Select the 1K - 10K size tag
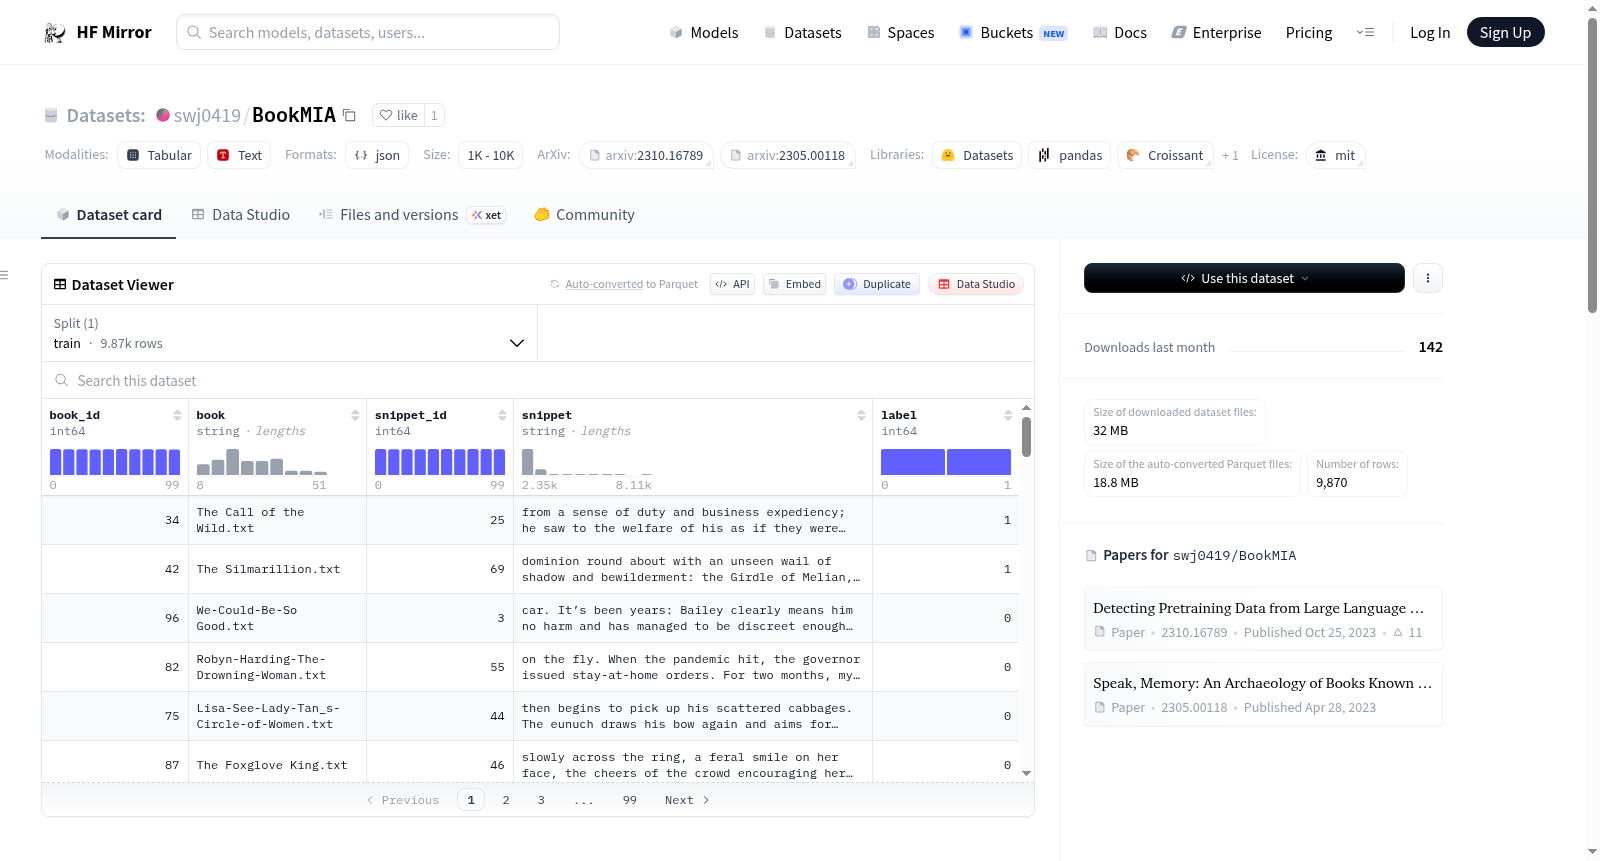 tap(490, 155)
